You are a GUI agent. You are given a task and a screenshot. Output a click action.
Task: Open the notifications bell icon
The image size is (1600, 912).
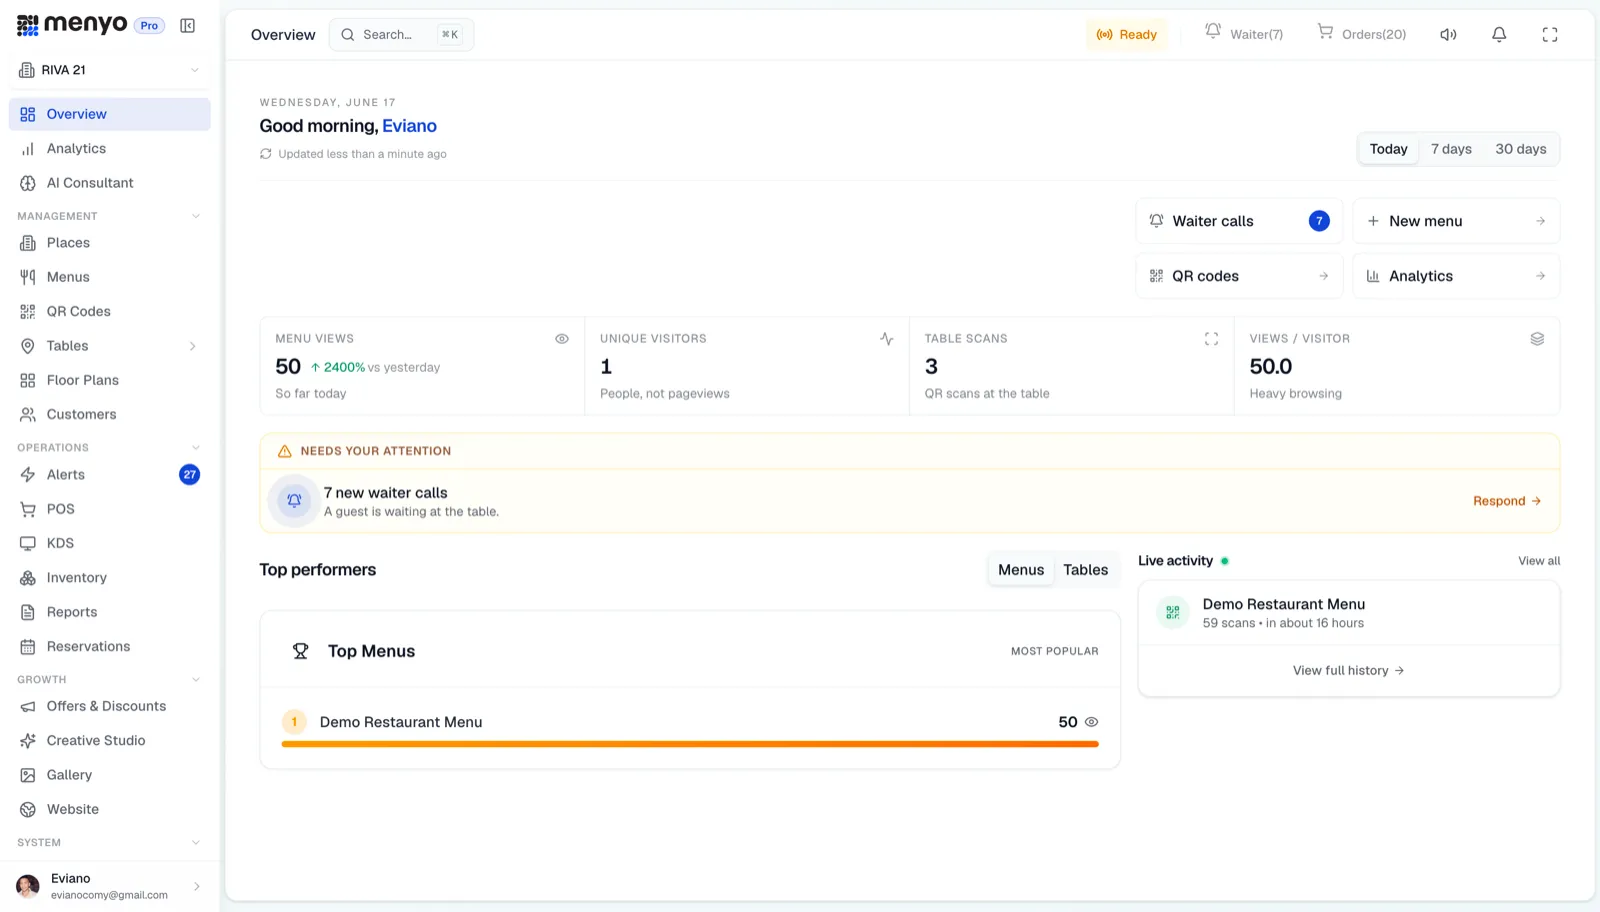1499,35
